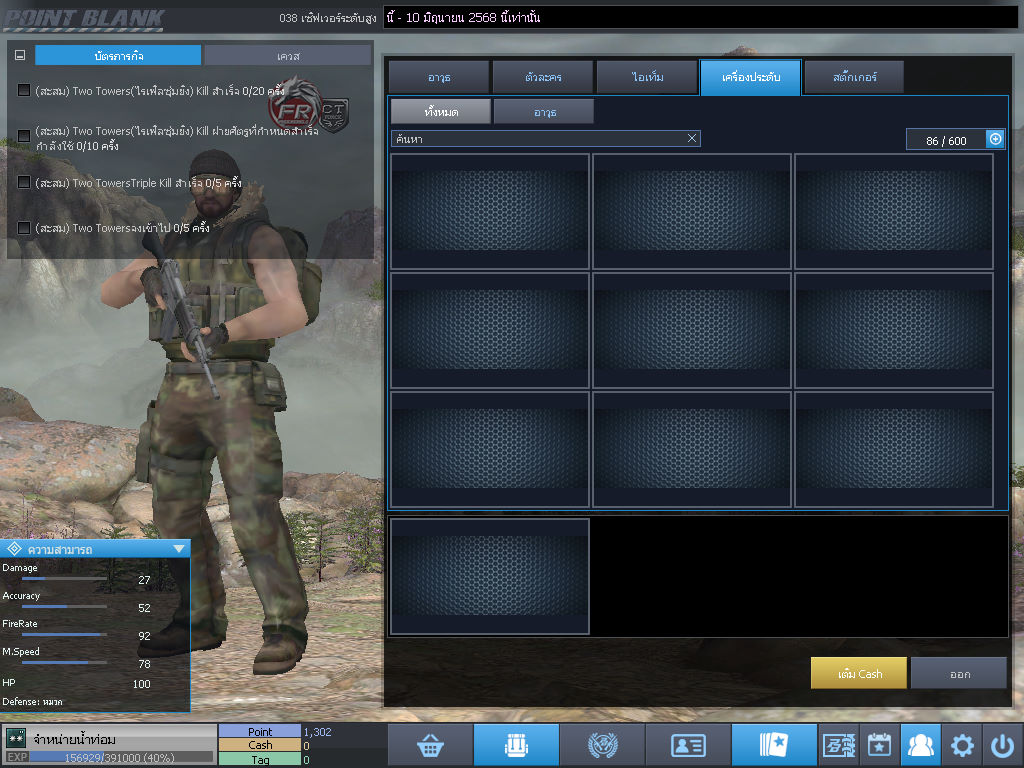Open the mission cards icon

pos(774,744)
